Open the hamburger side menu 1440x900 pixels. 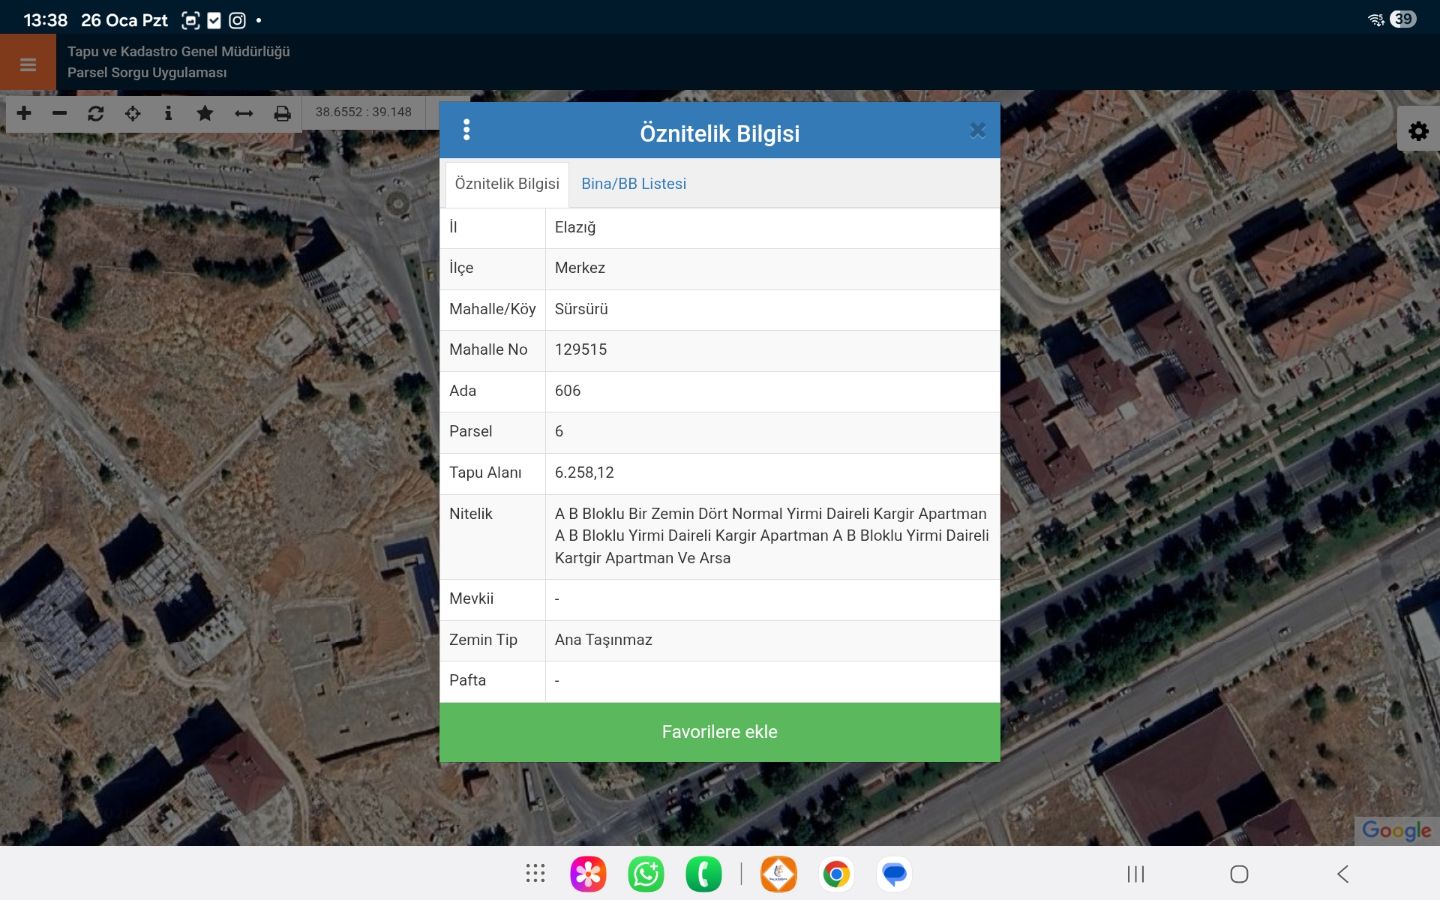click(28, 64)
